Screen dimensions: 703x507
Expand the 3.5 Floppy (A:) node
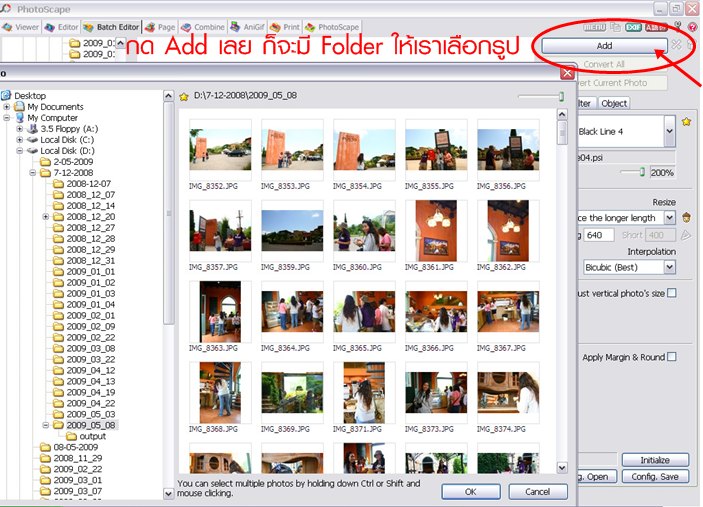[20, 129]
